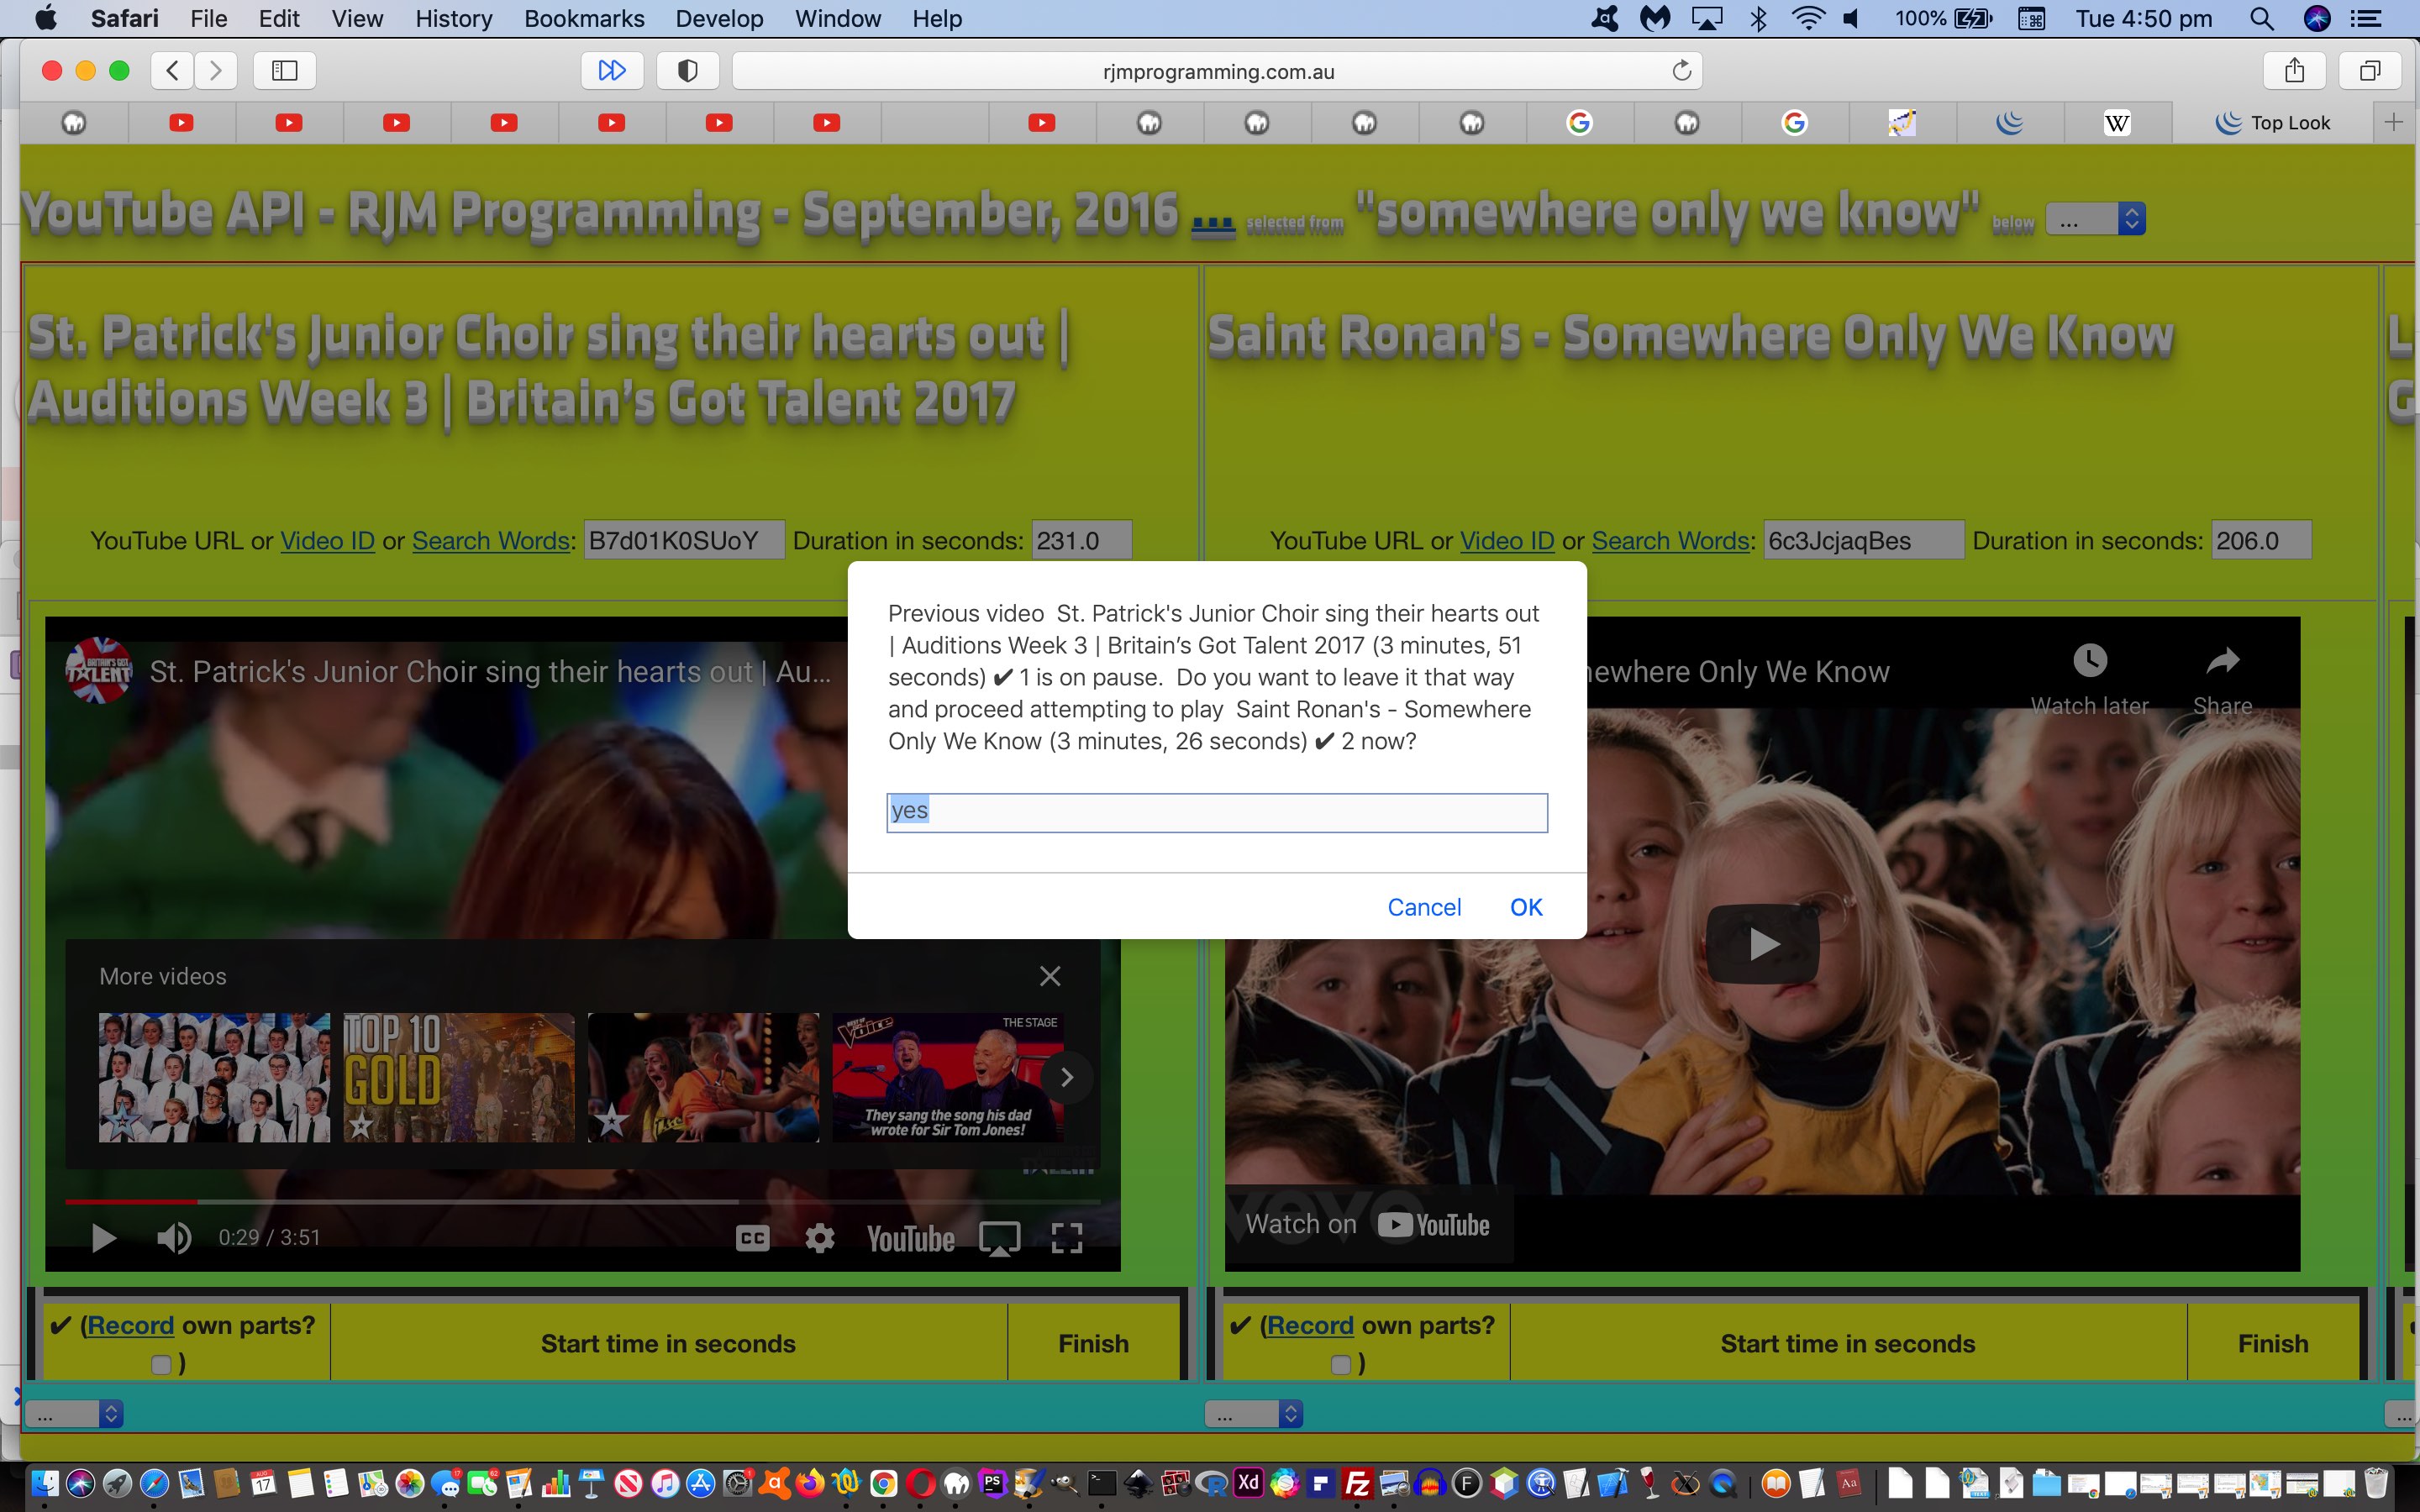Open the Window menu
The width and height of the screenshot is (2420, 1512).
point(838,18)
